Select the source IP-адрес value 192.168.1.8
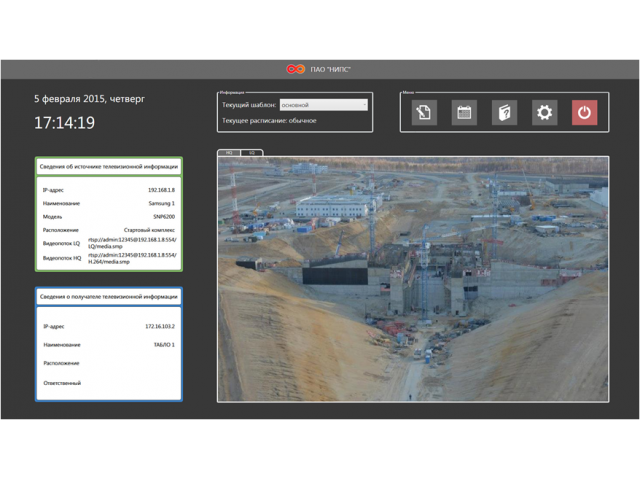The image size is (640, 480). coord(160,190)
